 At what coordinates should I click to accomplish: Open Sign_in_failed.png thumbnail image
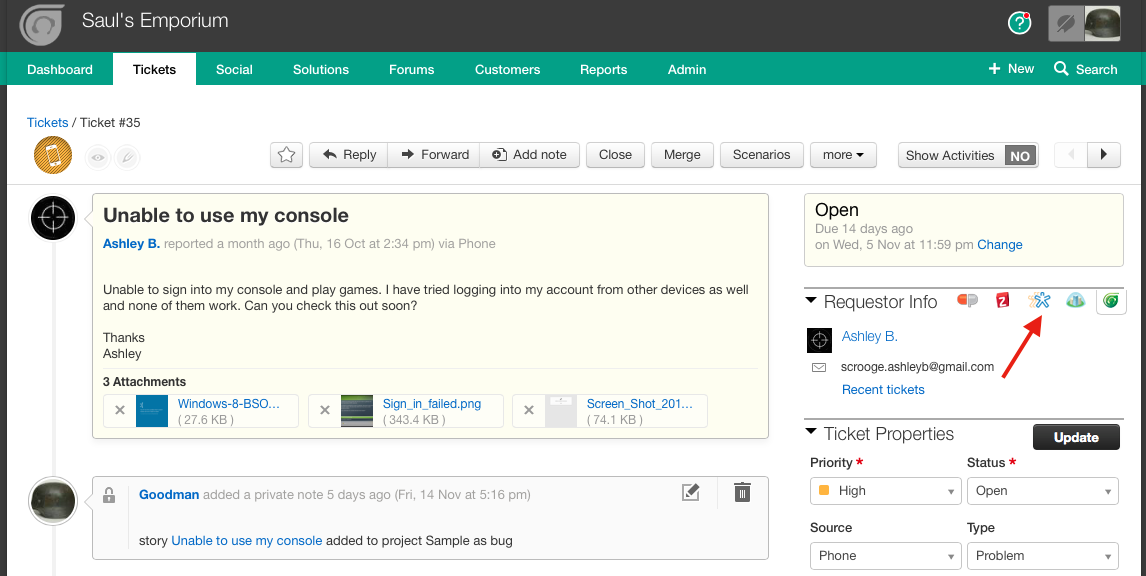[x=357, y=411]
